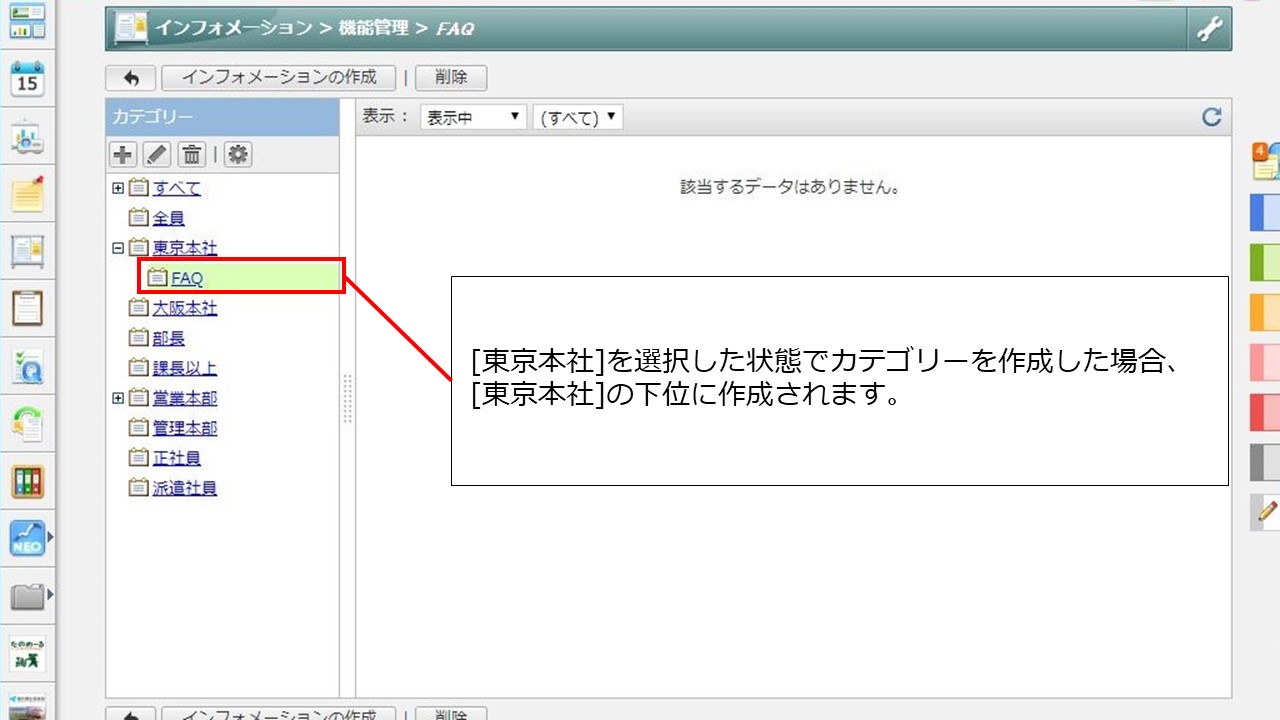Image resolution: width=1280 pixels, height=720 pixels.
Task: Click the top 削除 button
Action: (x=450, y=78)
